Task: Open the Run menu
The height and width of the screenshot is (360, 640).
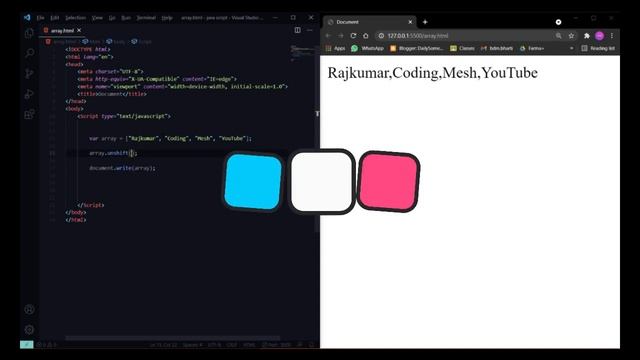Action: (x=126, y=18)
